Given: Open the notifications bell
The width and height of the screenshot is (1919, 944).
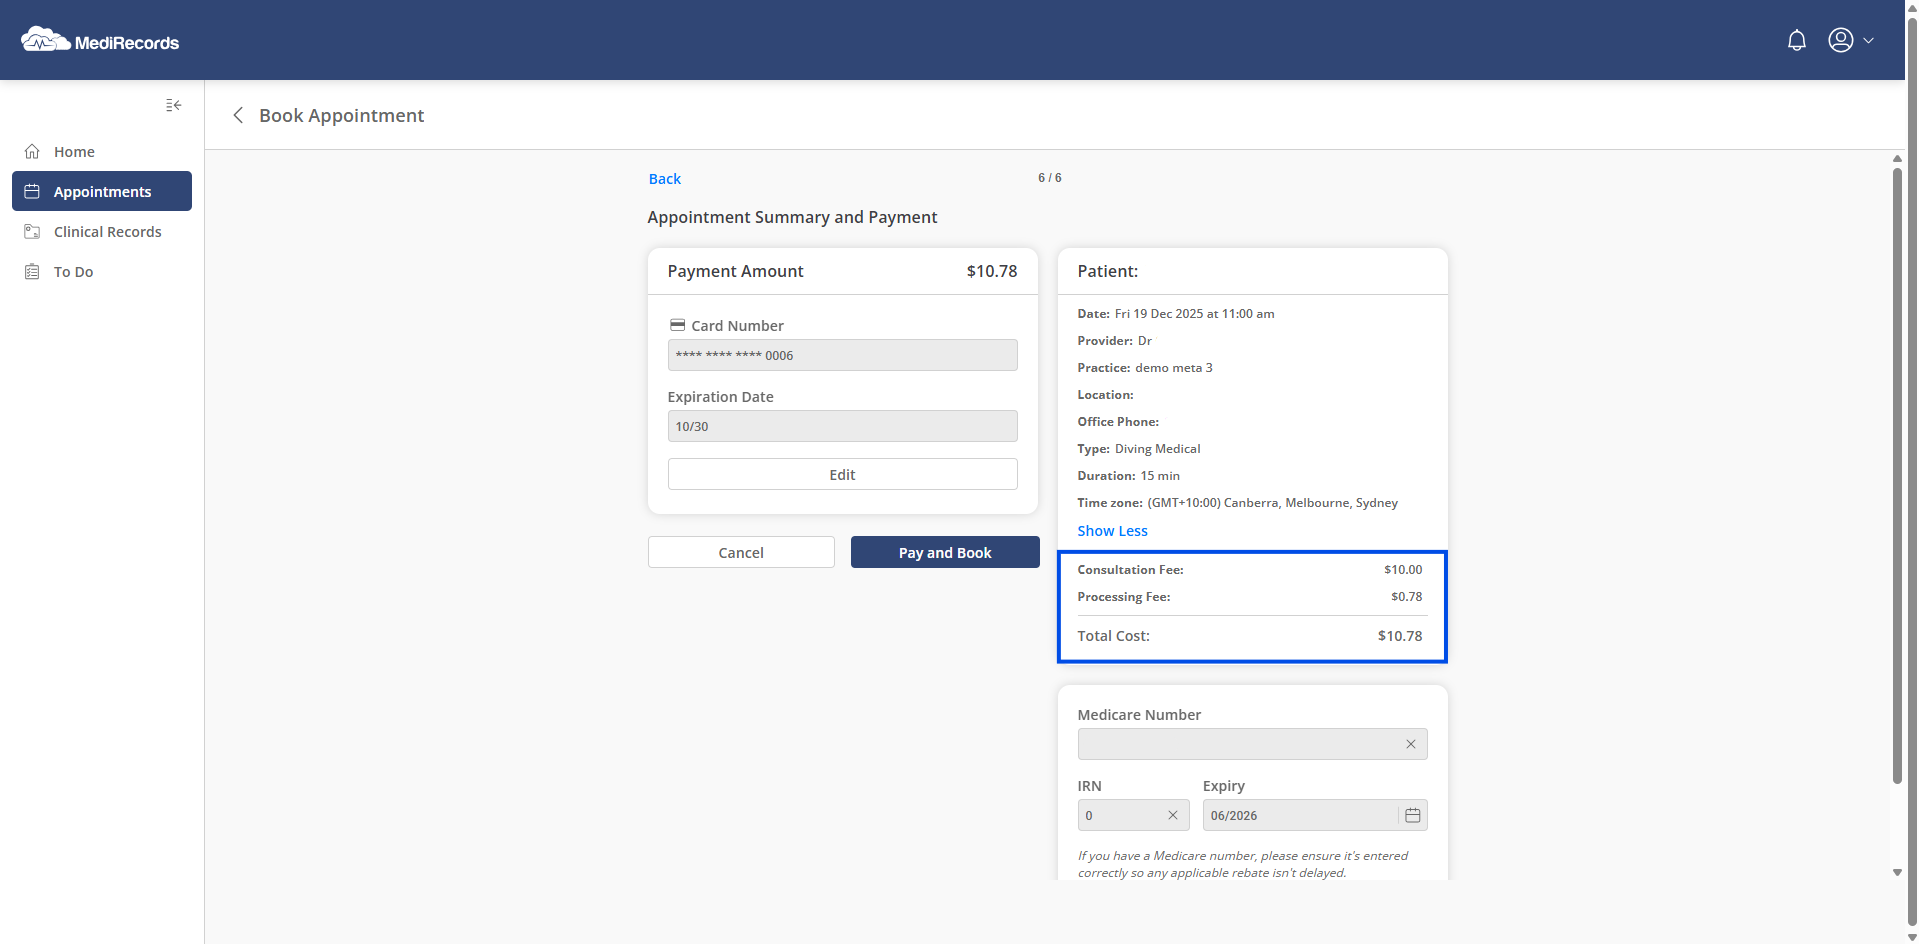Looking at the screenshot, I should coord(1797,40).
